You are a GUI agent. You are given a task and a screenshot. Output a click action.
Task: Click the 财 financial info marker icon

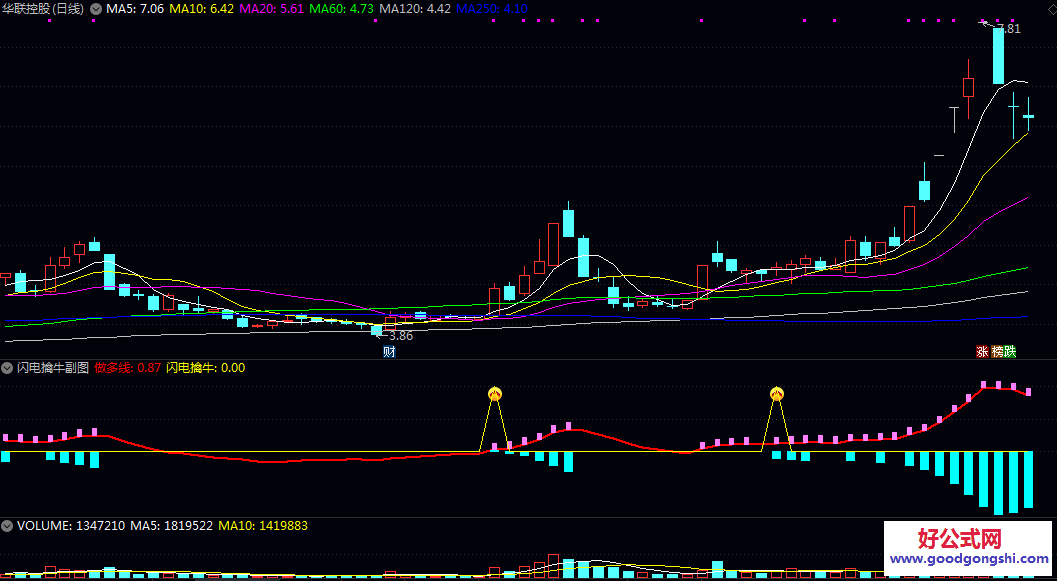(389, 351)
